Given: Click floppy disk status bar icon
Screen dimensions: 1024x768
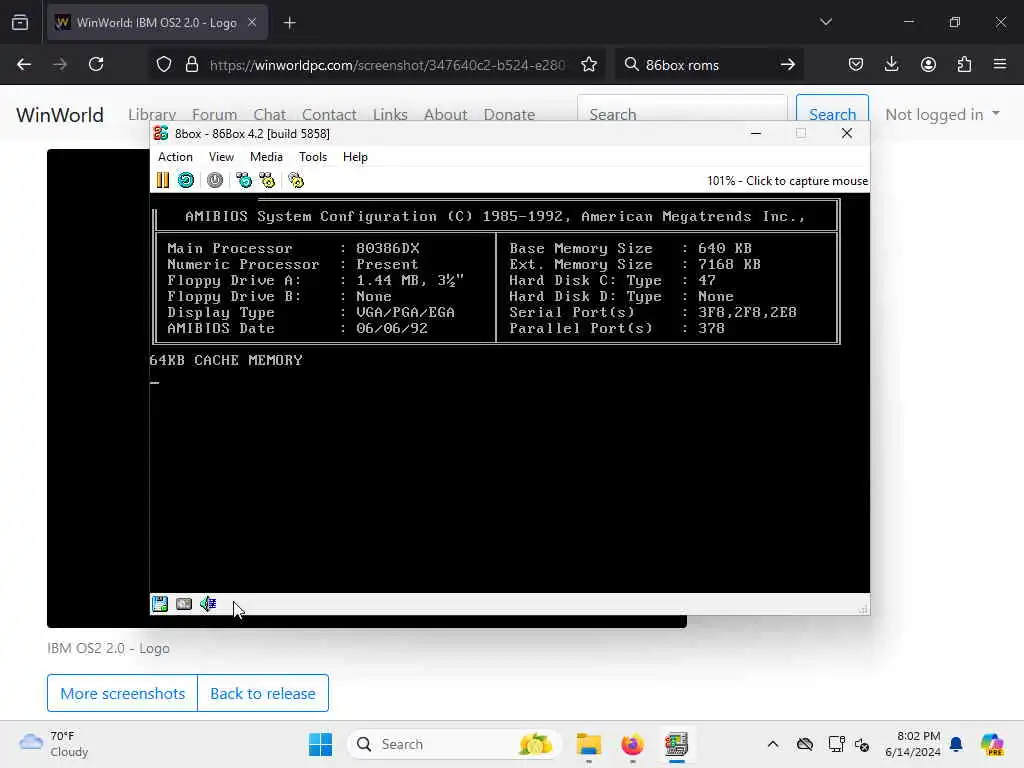Looking at the screenshot, I should (x=160, y=604).
